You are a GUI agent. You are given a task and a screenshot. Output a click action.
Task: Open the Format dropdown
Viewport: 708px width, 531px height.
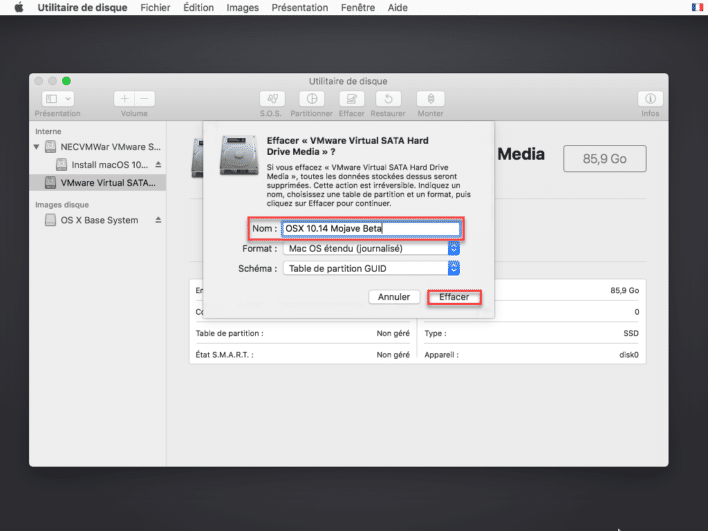[371, 248]
